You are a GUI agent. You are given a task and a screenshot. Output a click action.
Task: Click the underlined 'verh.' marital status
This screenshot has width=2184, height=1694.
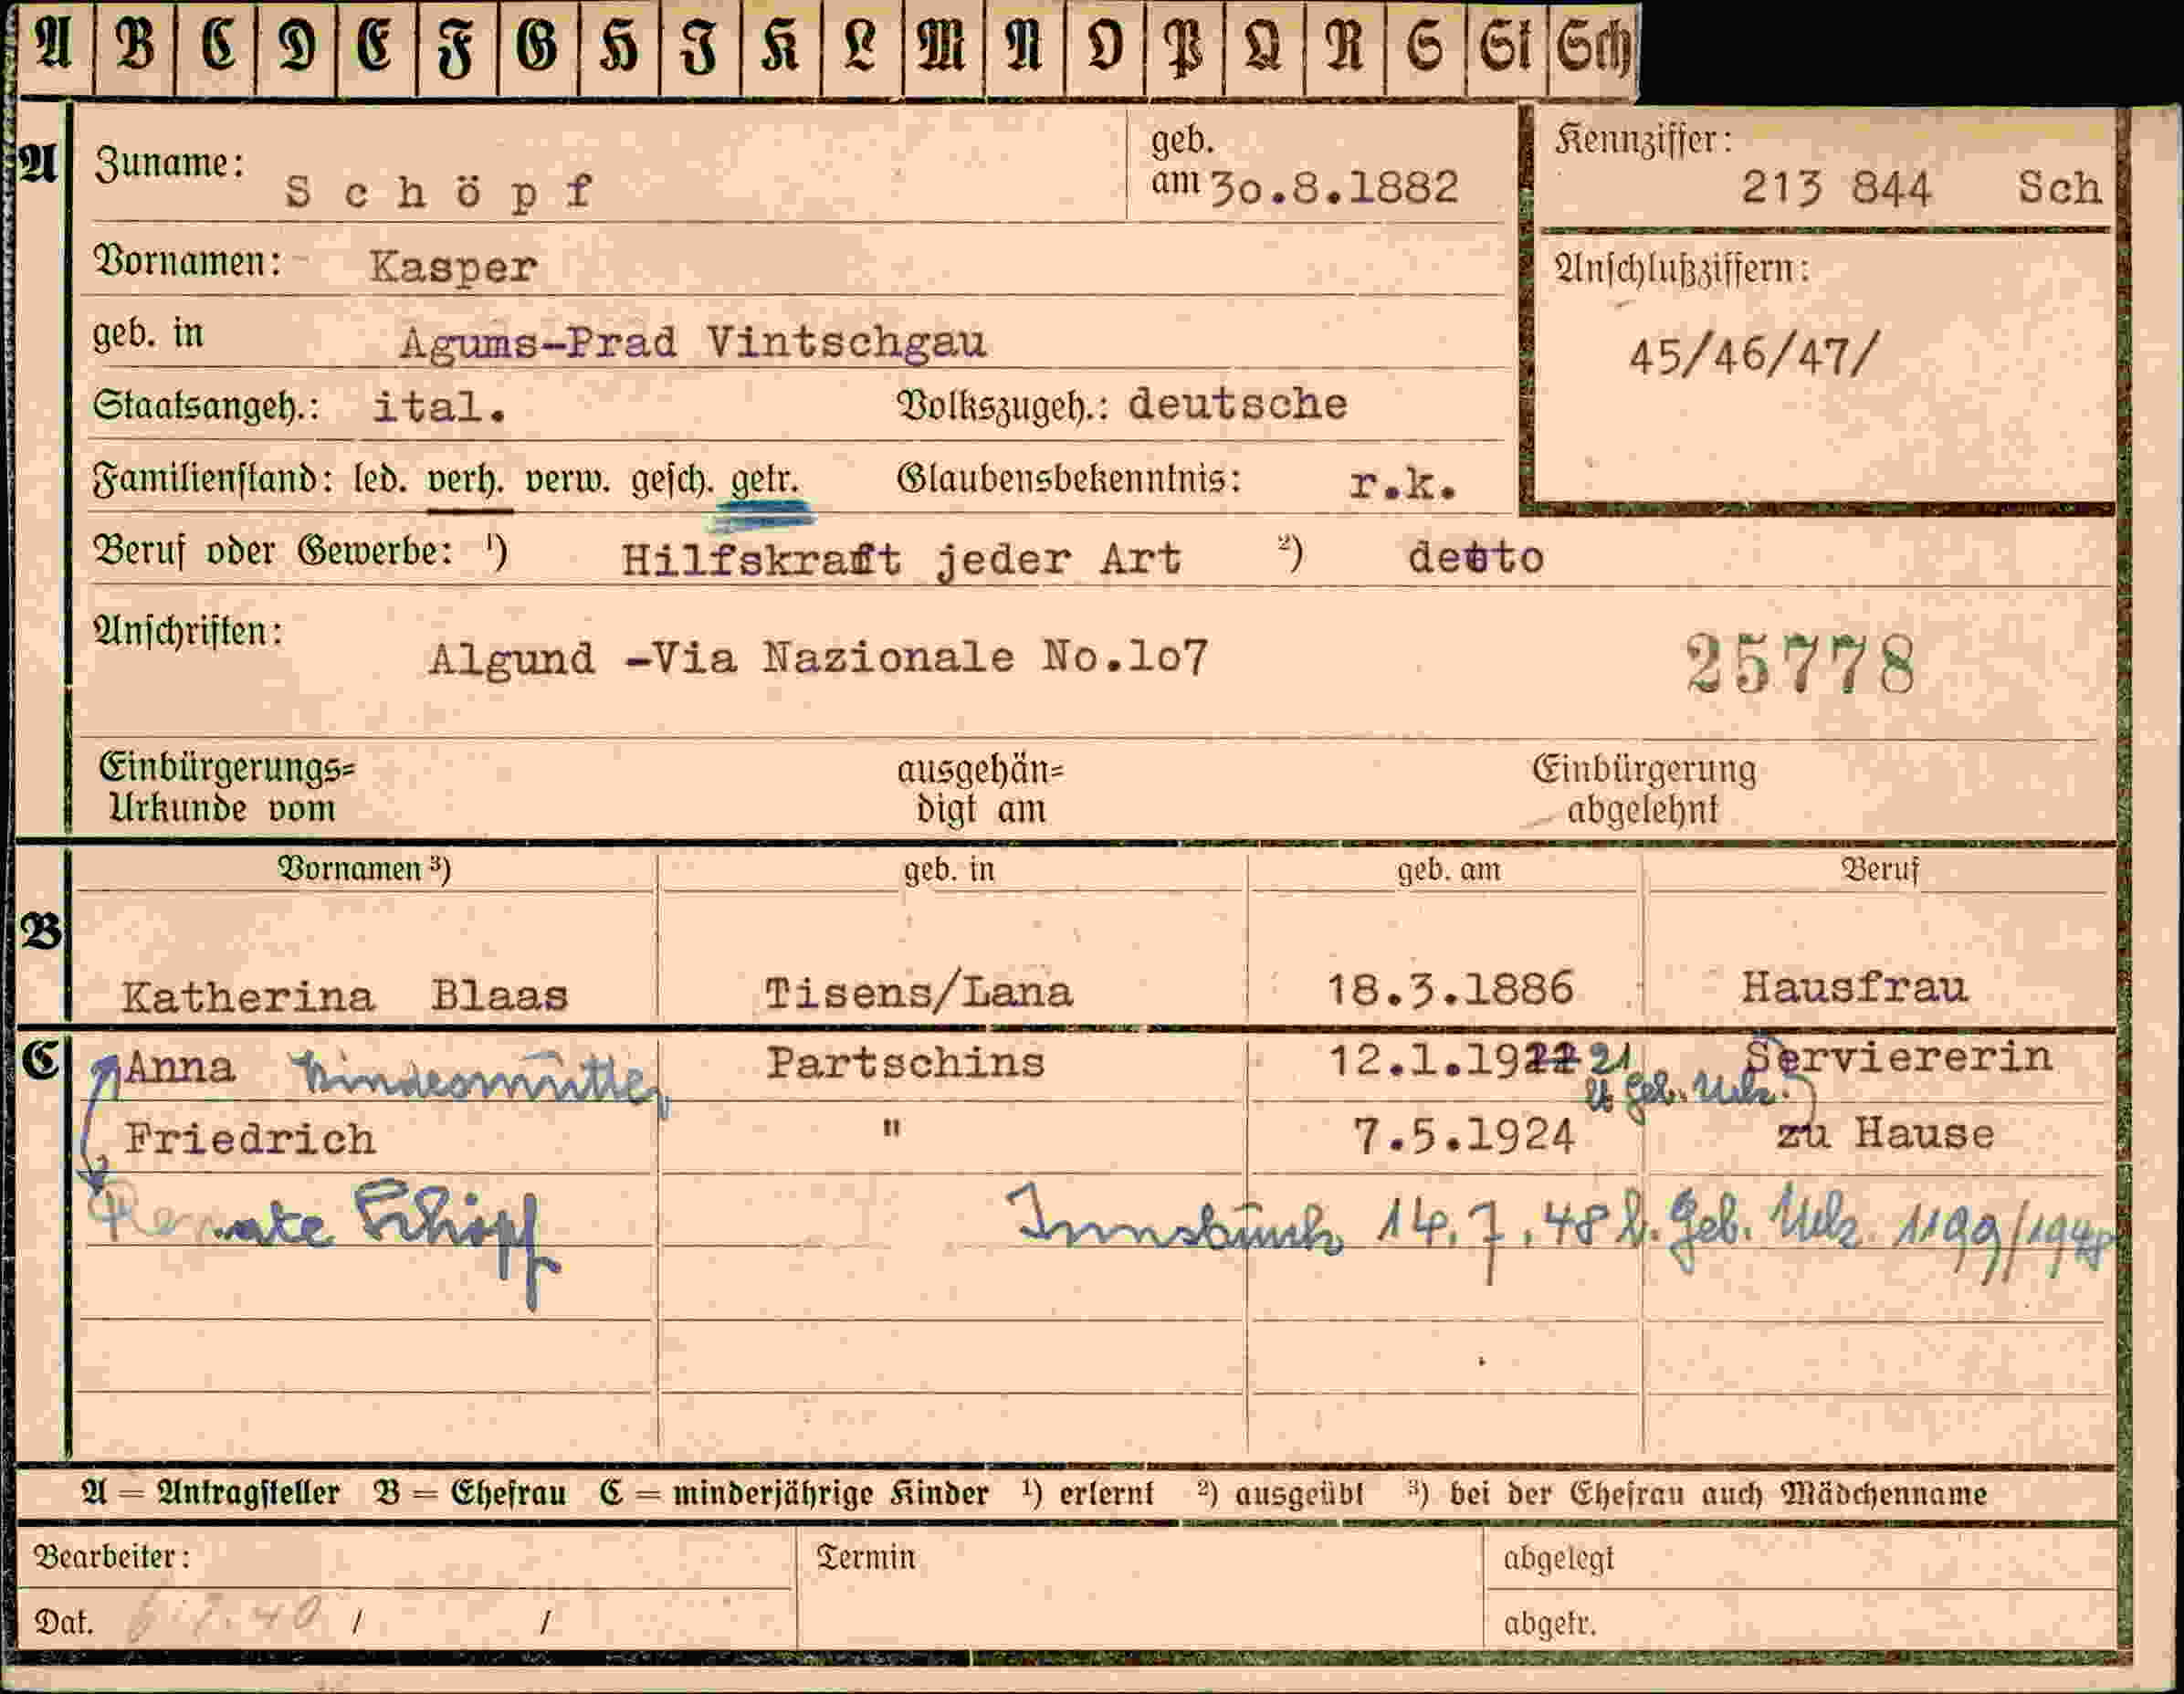465,481
